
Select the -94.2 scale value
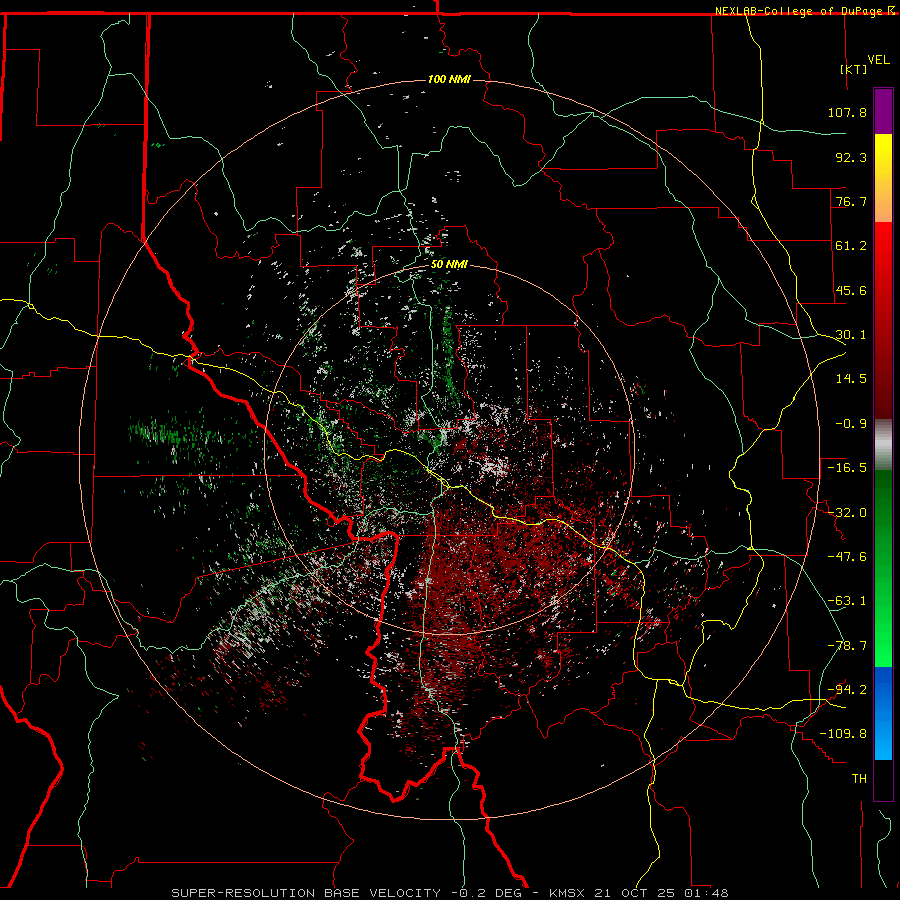point(847,689)
